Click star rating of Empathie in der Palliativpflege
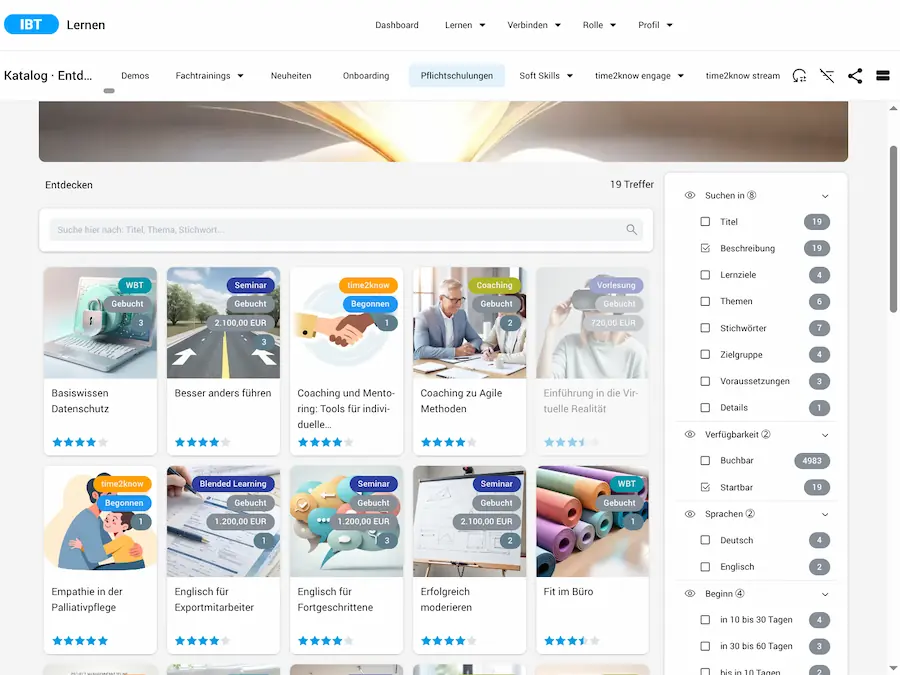 (80, 641)
